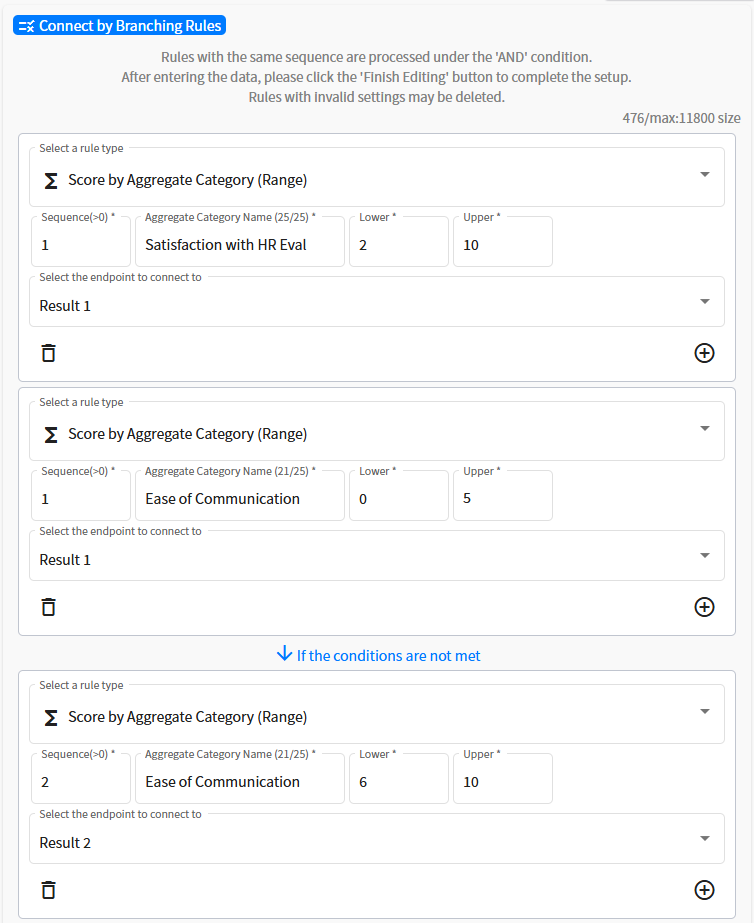Screen dimensions: 754x923
Task: Open rule type dropdown in first rule card
Action: (x=377, y=177)
